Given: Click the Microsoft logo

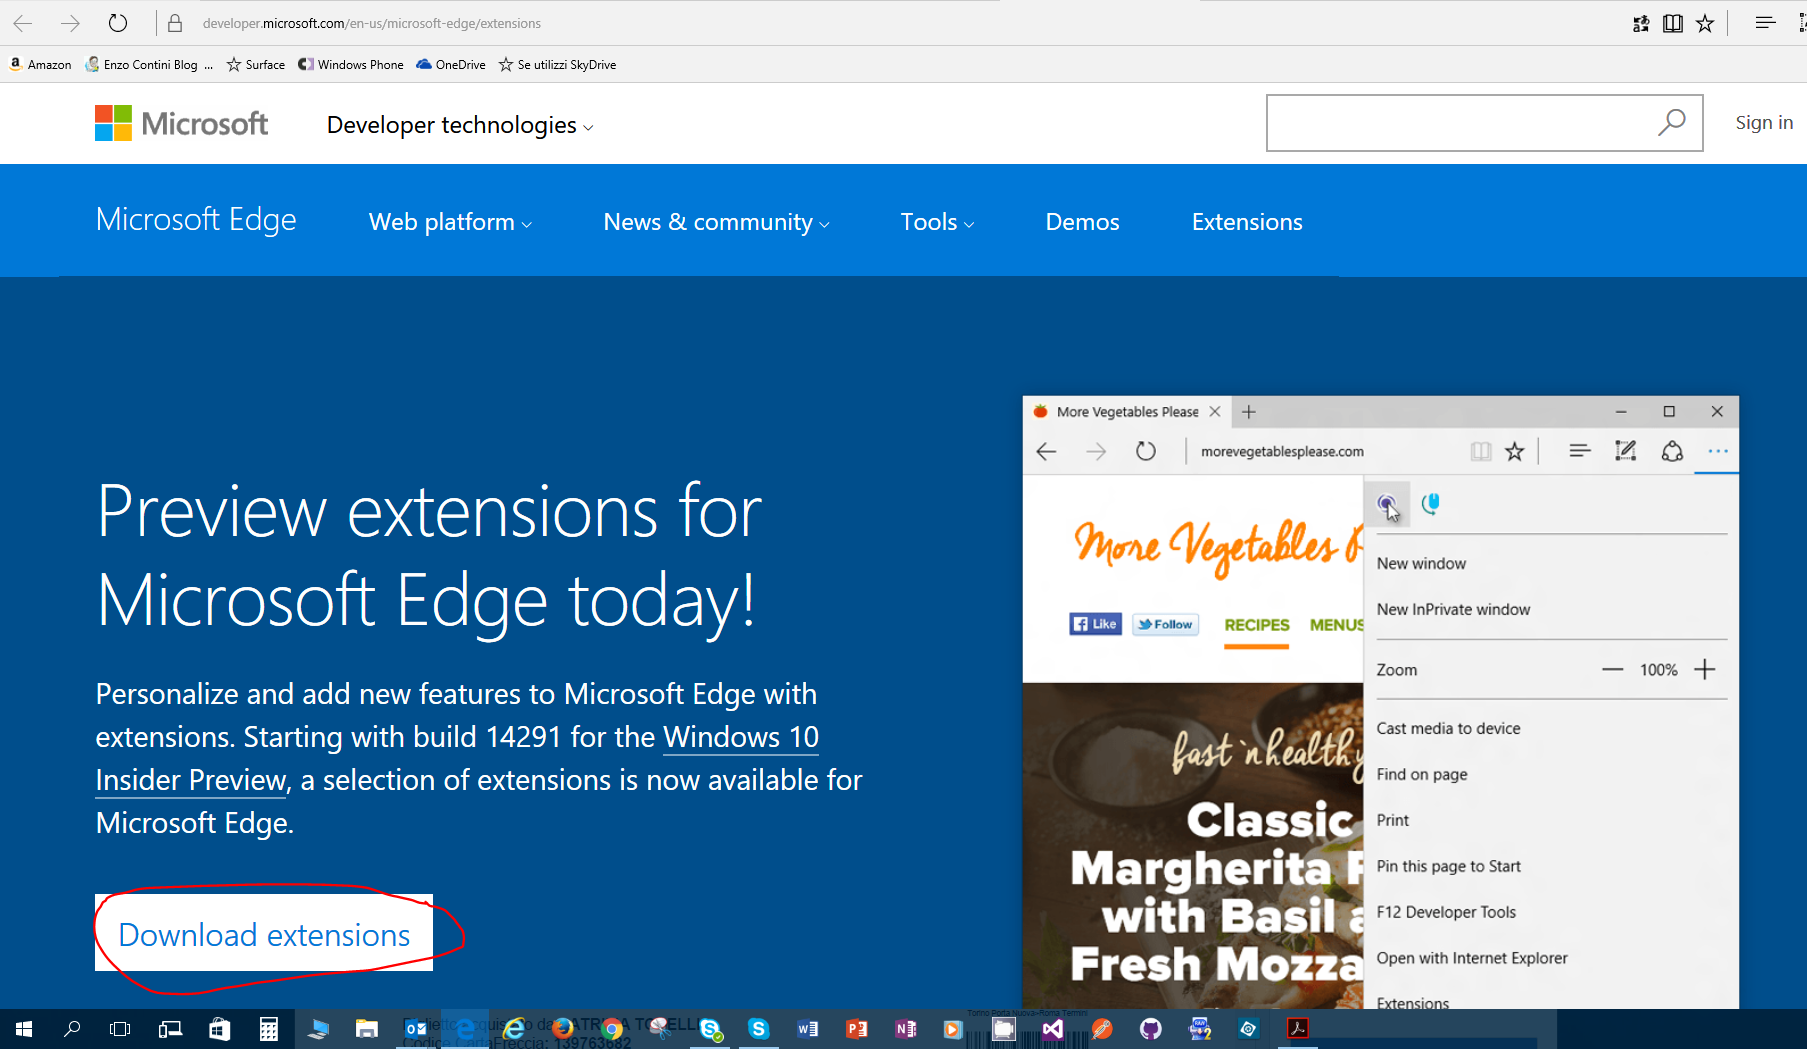Looking at the screenshot, I should pos(181,124).
